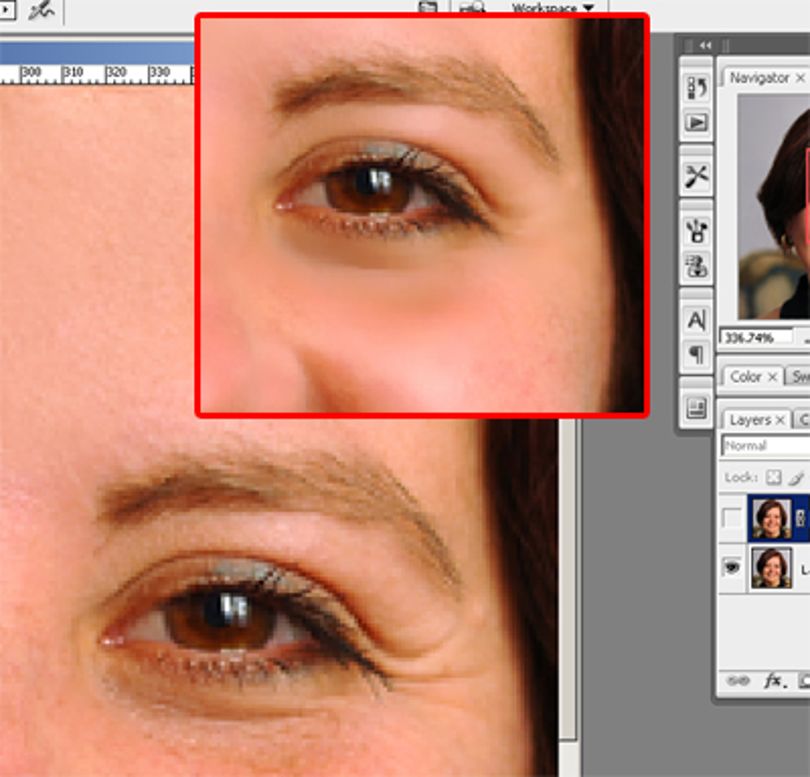Open the Clone Source panel icon
This screenshot has width=810, height=777.
pos(696,267)
